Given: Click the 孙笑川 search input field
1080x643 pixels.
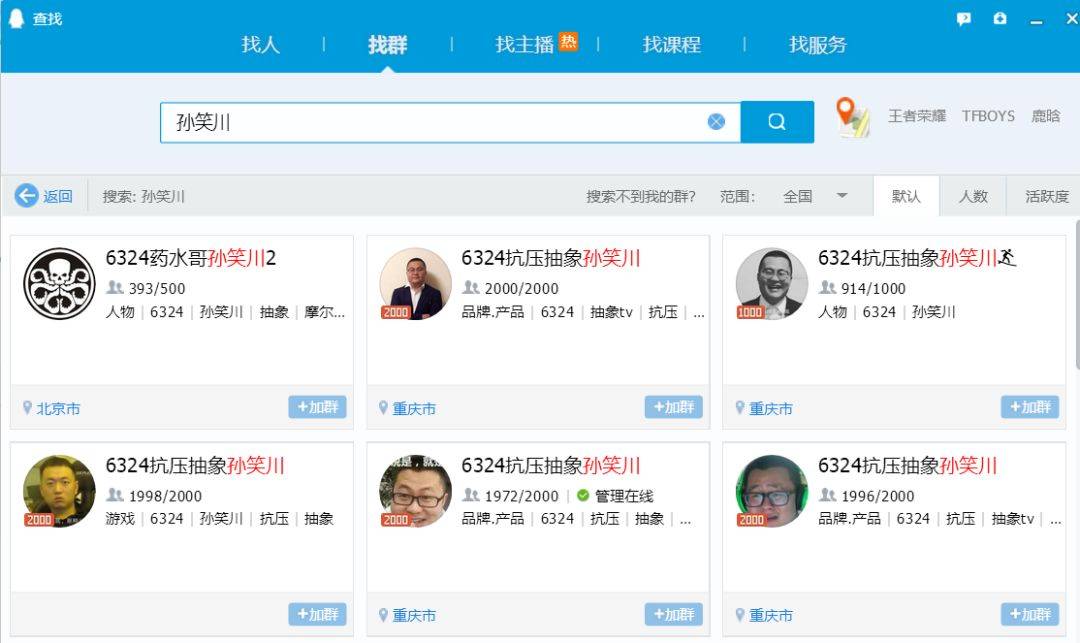Looking at the screenshot, I should tap(430, 122).
